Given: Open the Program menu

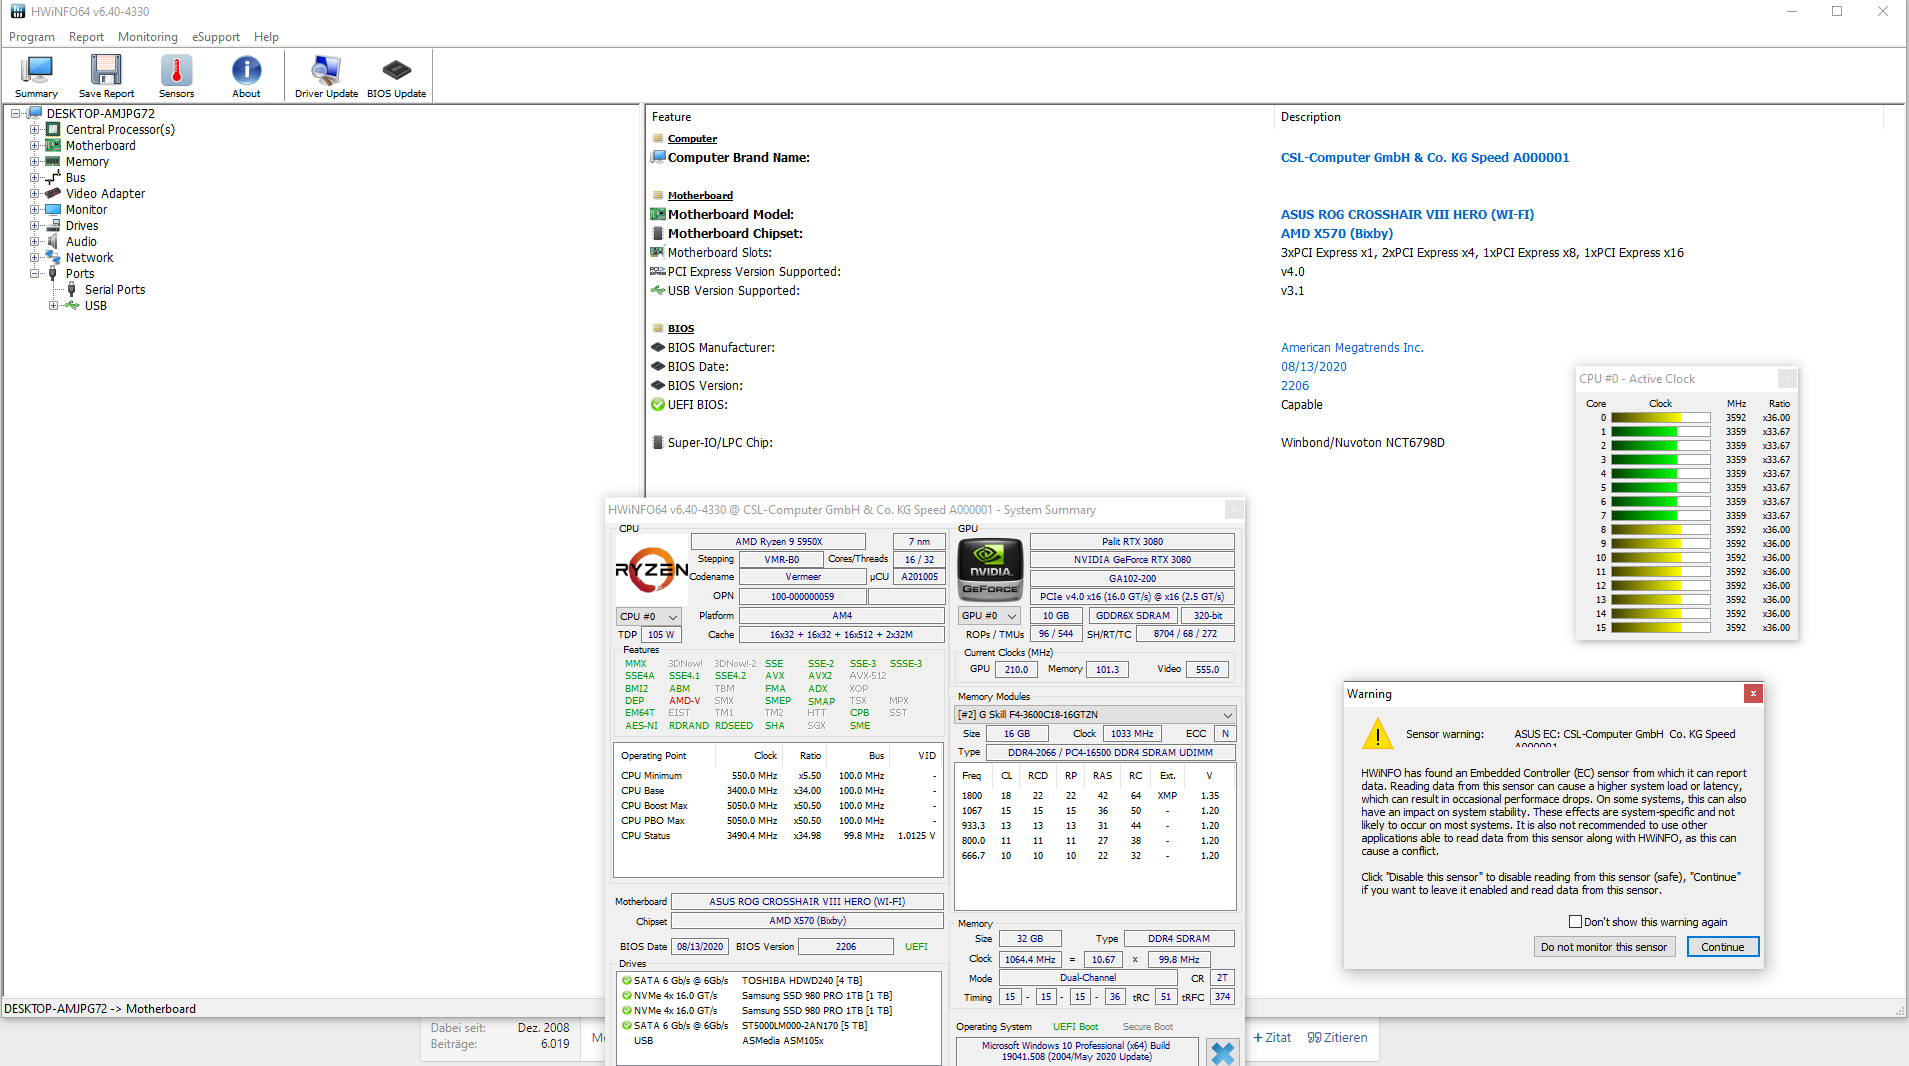Looking at the screenshot, I should (x=32, y=37).
